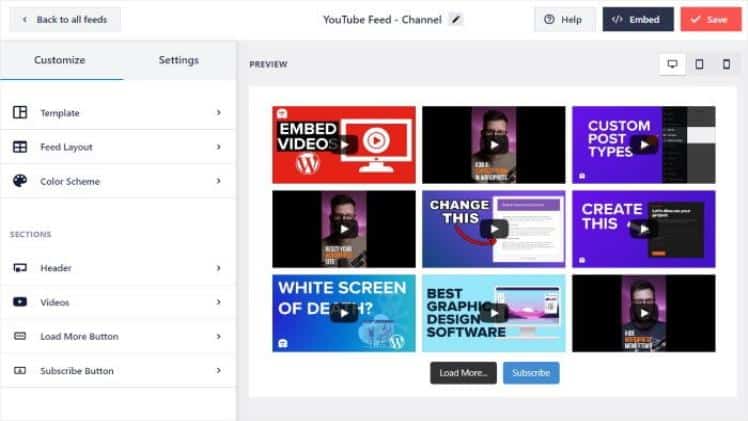Click the Feed Layout grid icon
This screenshot has height=421, width=748.
(20, 147)
